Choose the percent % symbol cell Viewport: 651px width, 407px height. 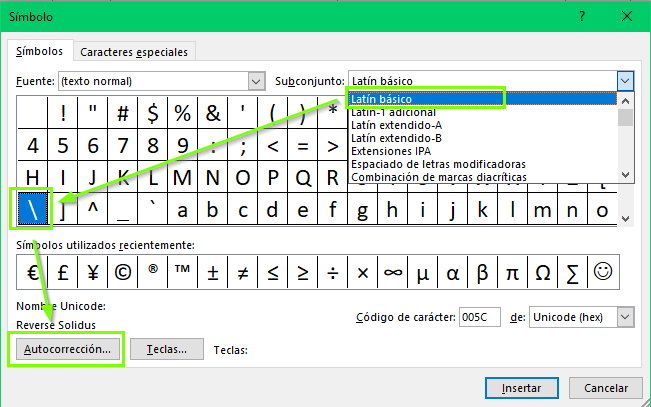[x=183, y=113]
